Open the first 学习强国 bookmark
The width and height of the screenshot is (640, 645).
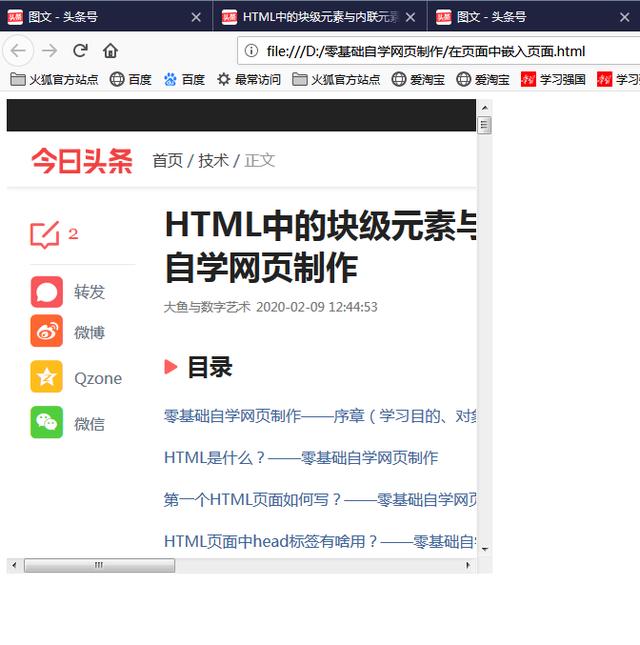pos(553,79)
